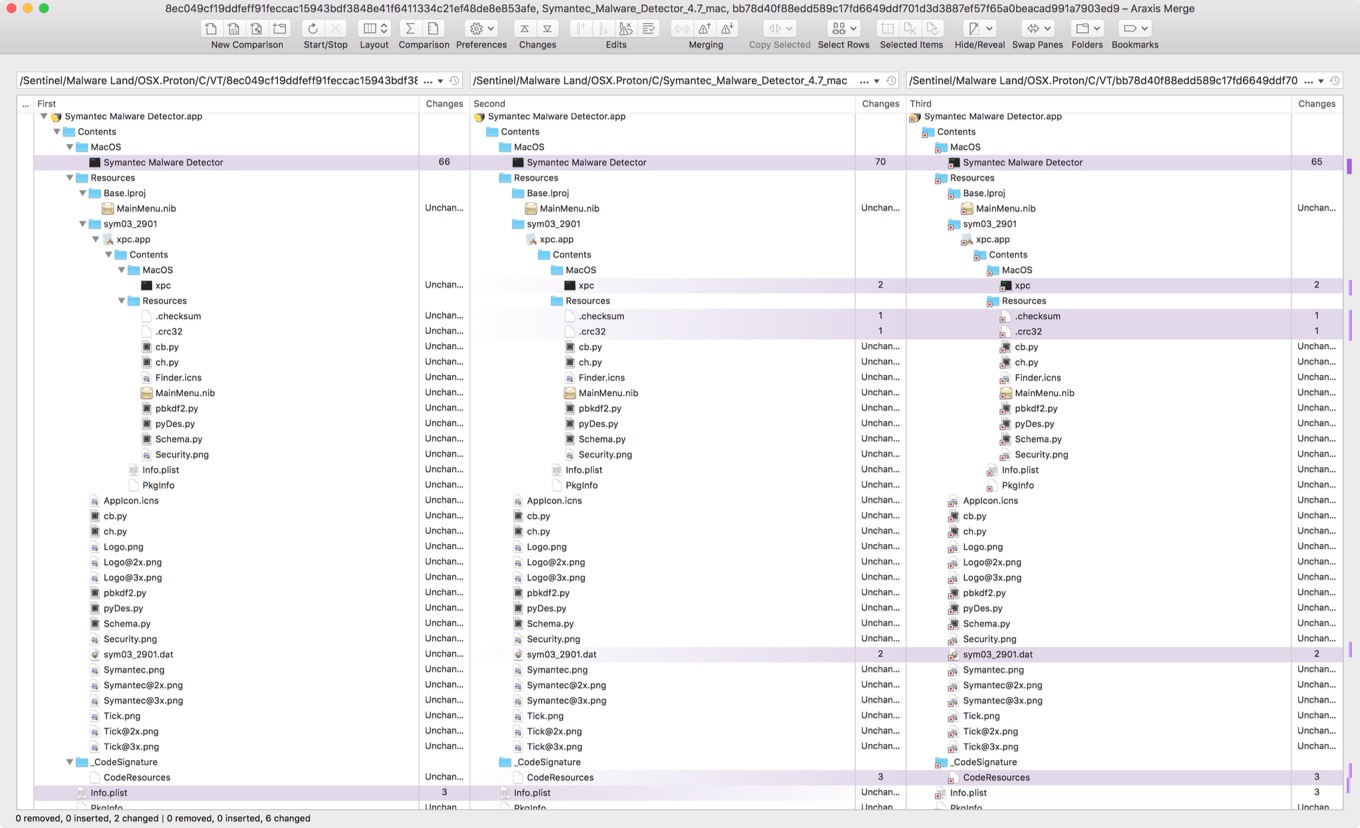This screenshot has height=828, width=1360.
Task: Start a new binary comparison
Action: 234,29
